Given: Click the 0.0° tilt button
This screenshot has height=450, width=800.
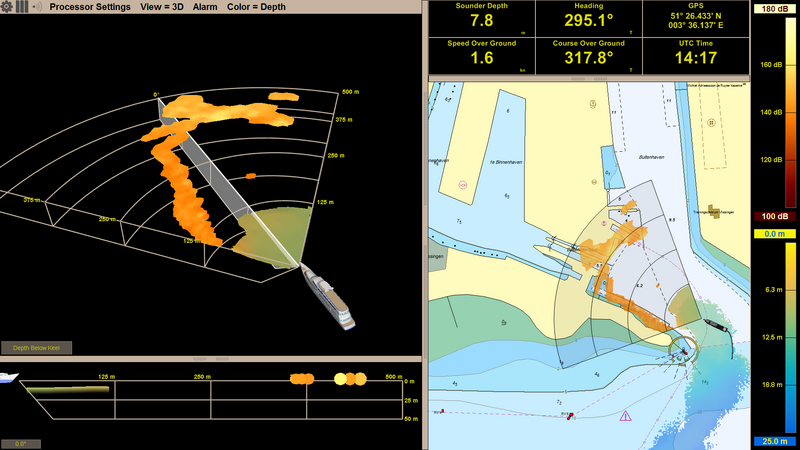Looking at the screenshot, I should tap(20, 444).
